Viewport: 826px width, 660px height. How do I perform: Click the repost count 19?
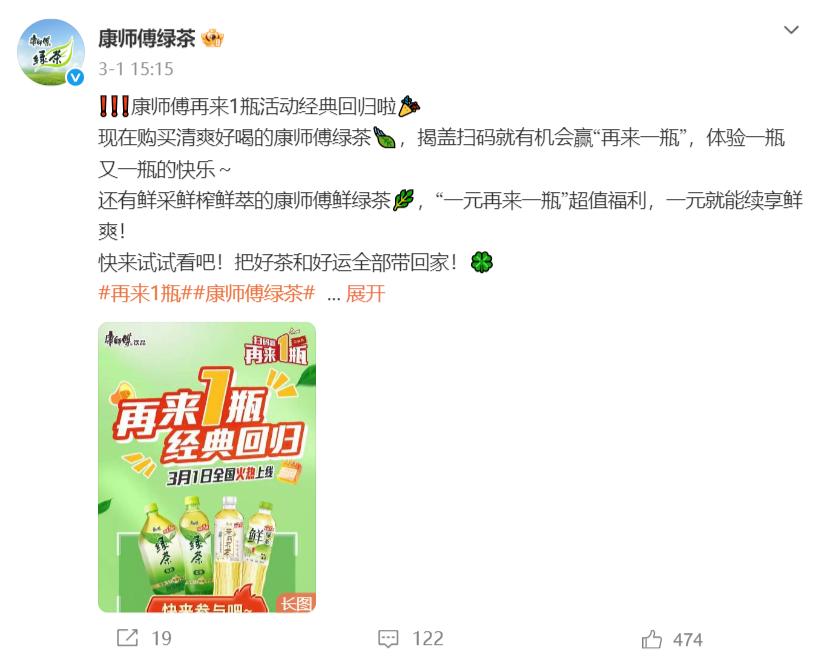point(162,638)
